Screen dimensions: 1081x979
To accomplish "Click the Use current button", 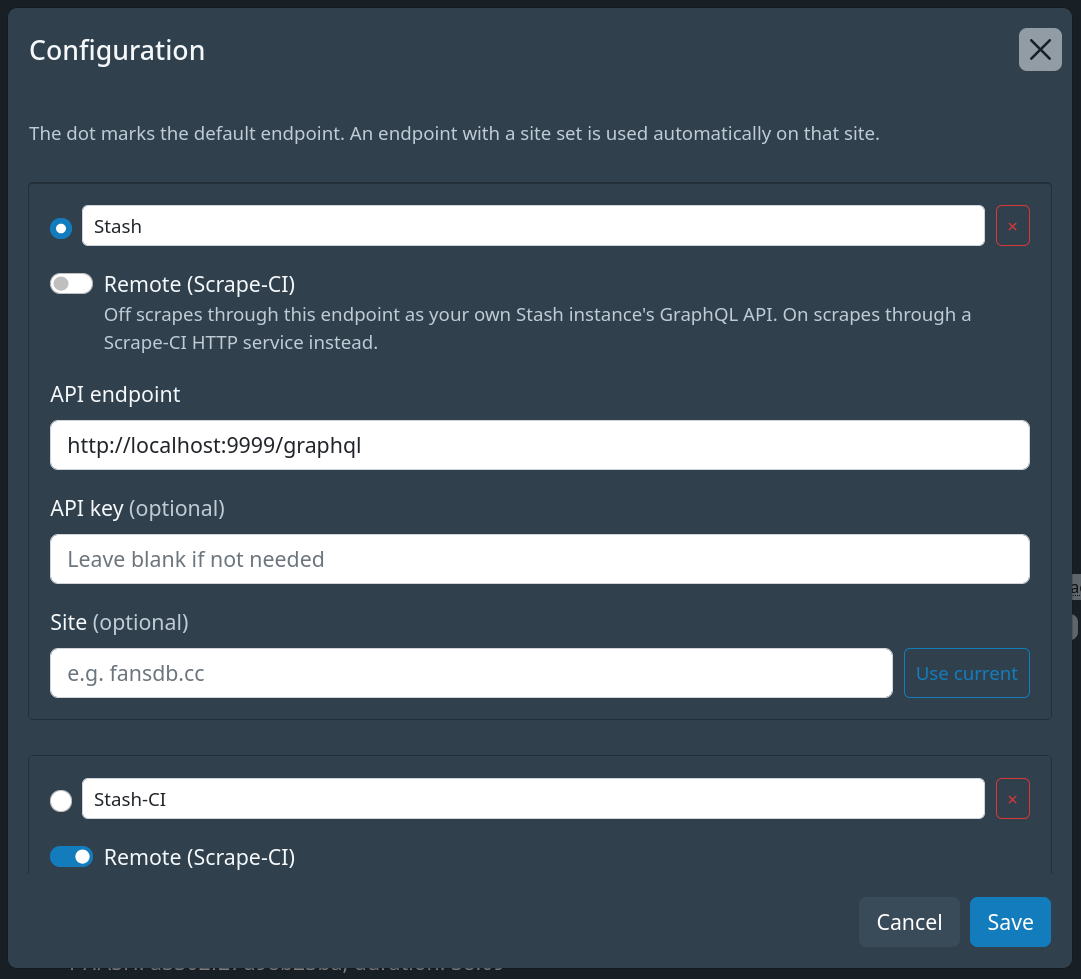I will point(967,673).
